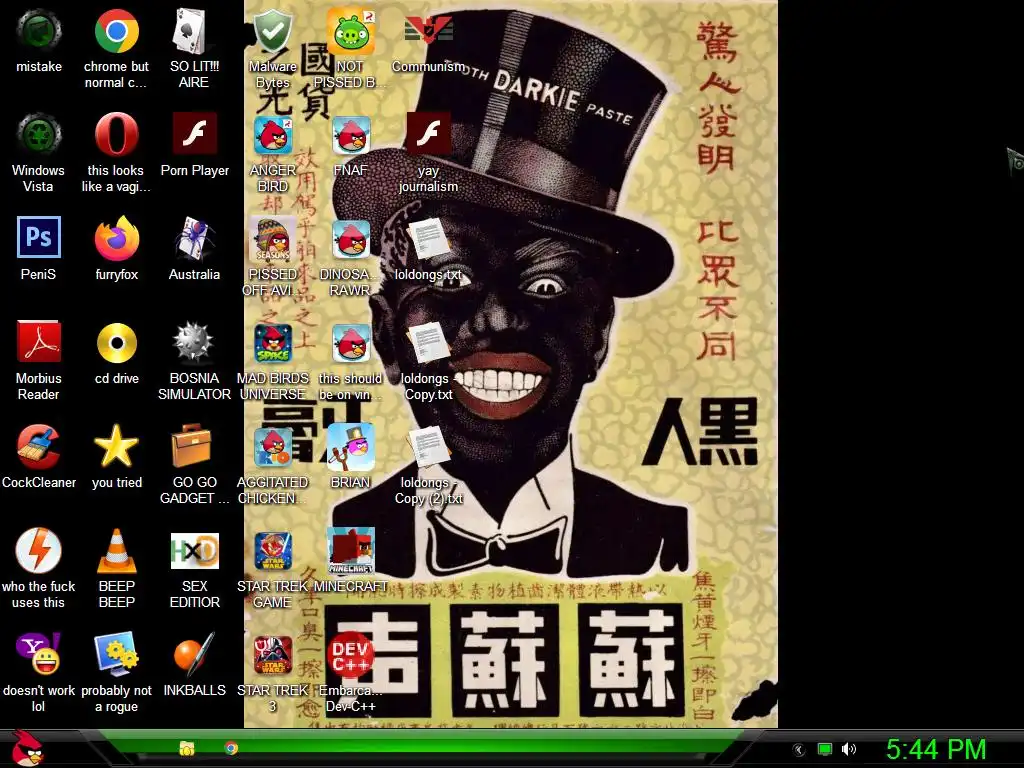
Task: Open Flash icon labeled 'yay journalism'
Action: point(428,135)
